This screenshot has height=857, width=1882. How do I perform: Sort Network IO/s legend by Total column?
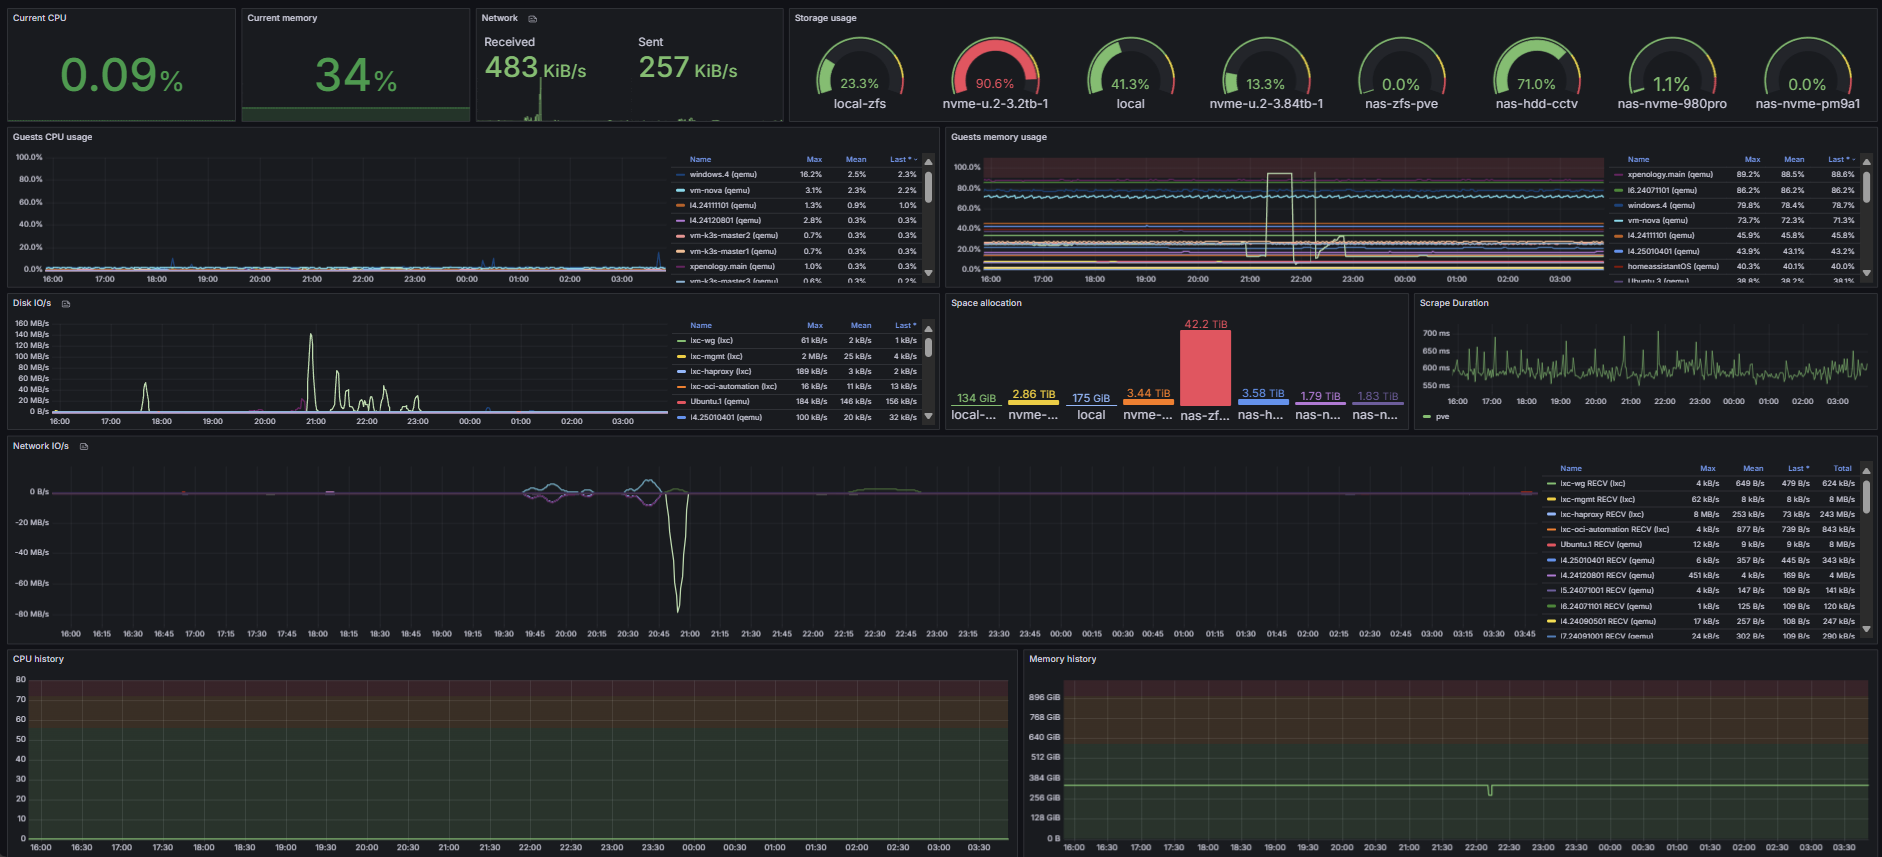(1842, 469)
